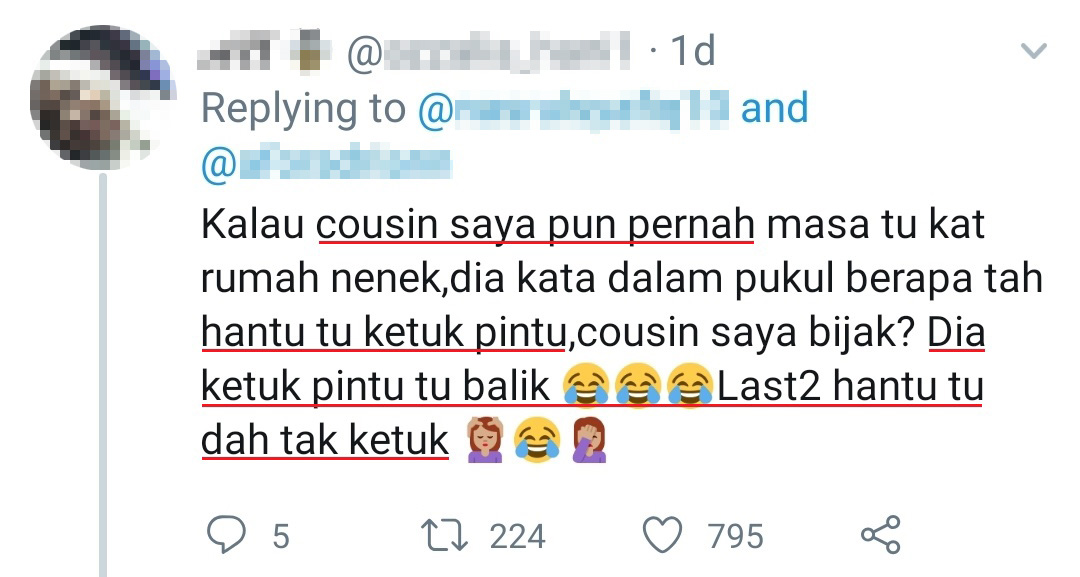Open the pixelated profile avatar
Image resolution: width=1080 pixels, height=577 pixels.
pos(102,97)
